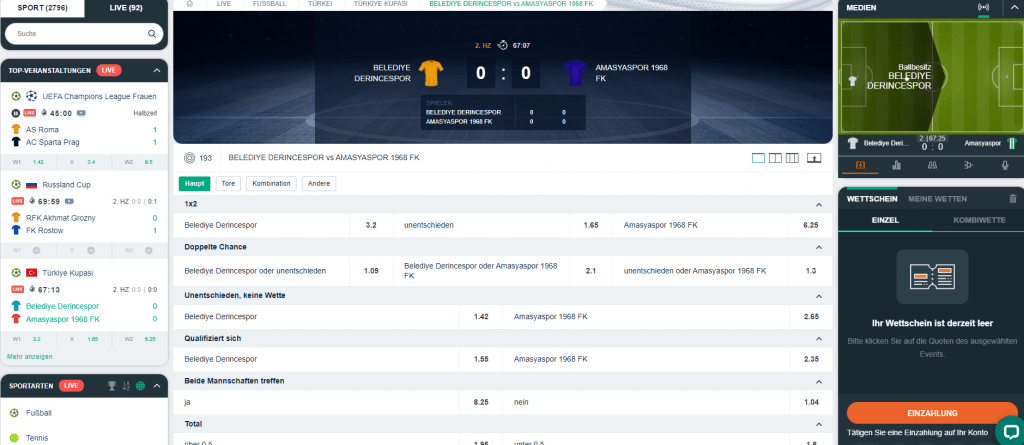
Task: Select three-column market layout icon
Action: click(x=792, y=157)
